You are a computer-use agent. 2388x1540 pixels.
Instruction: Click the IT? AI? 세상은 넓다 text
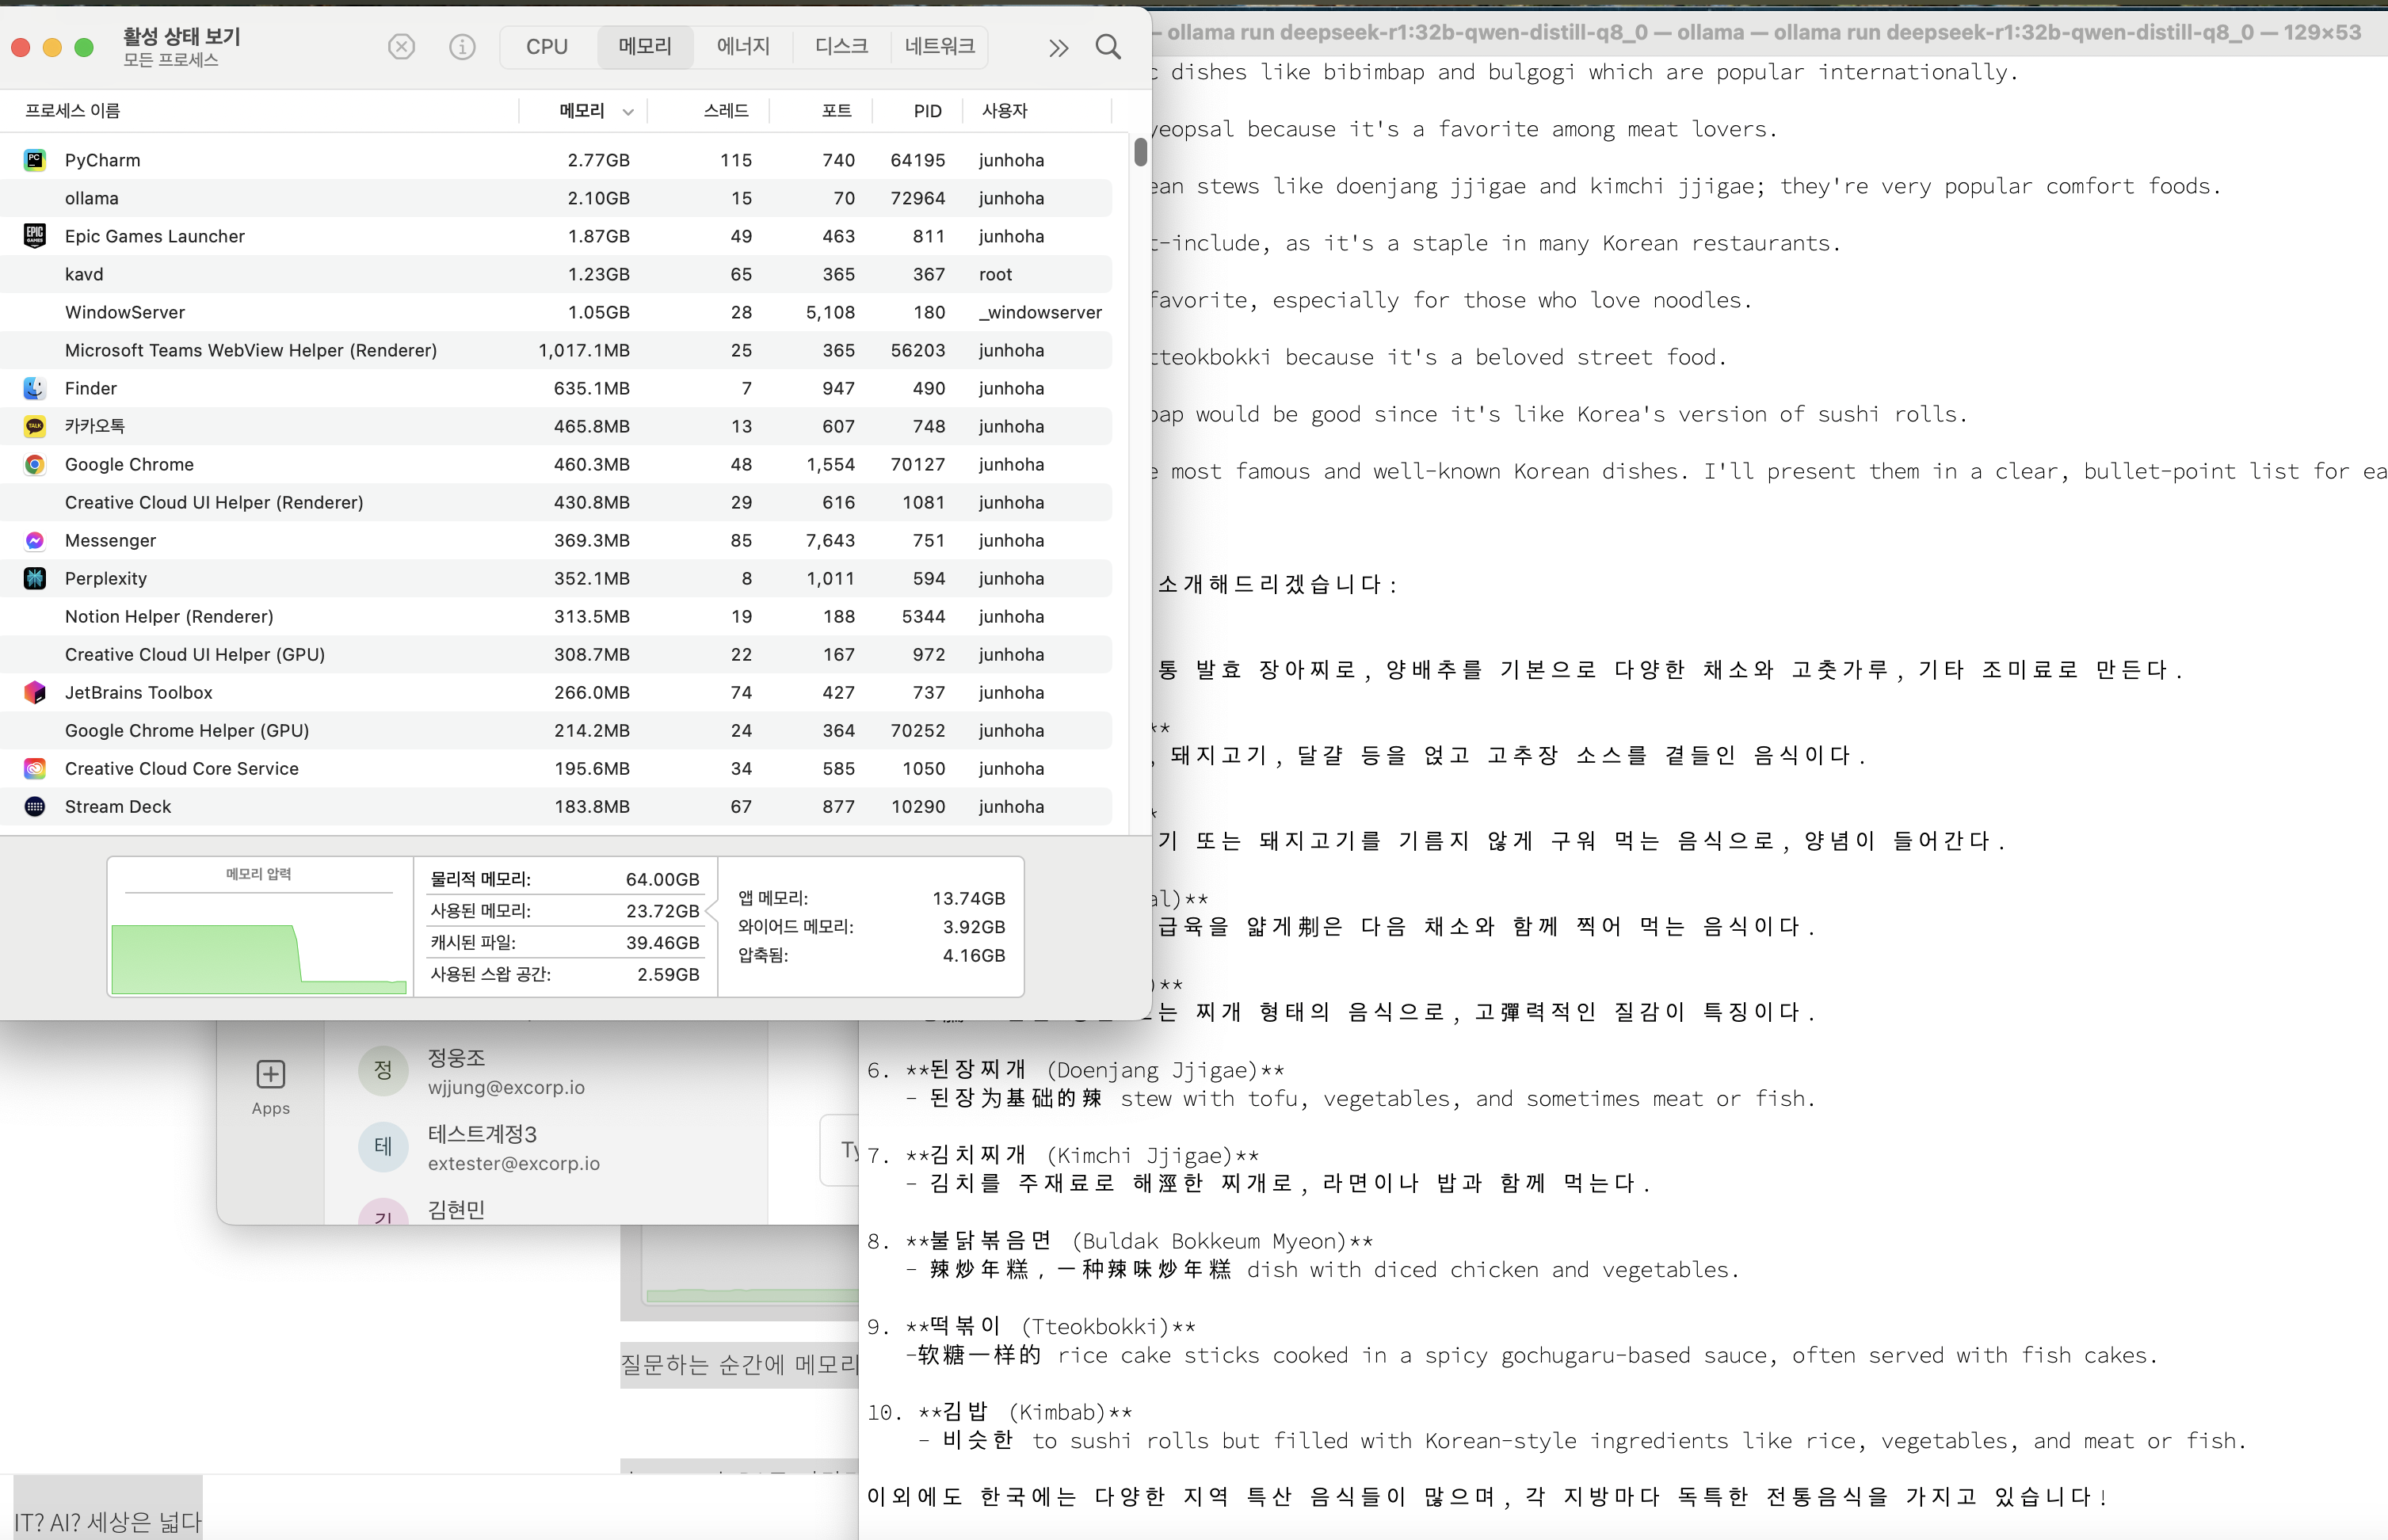coord(108,1522)
